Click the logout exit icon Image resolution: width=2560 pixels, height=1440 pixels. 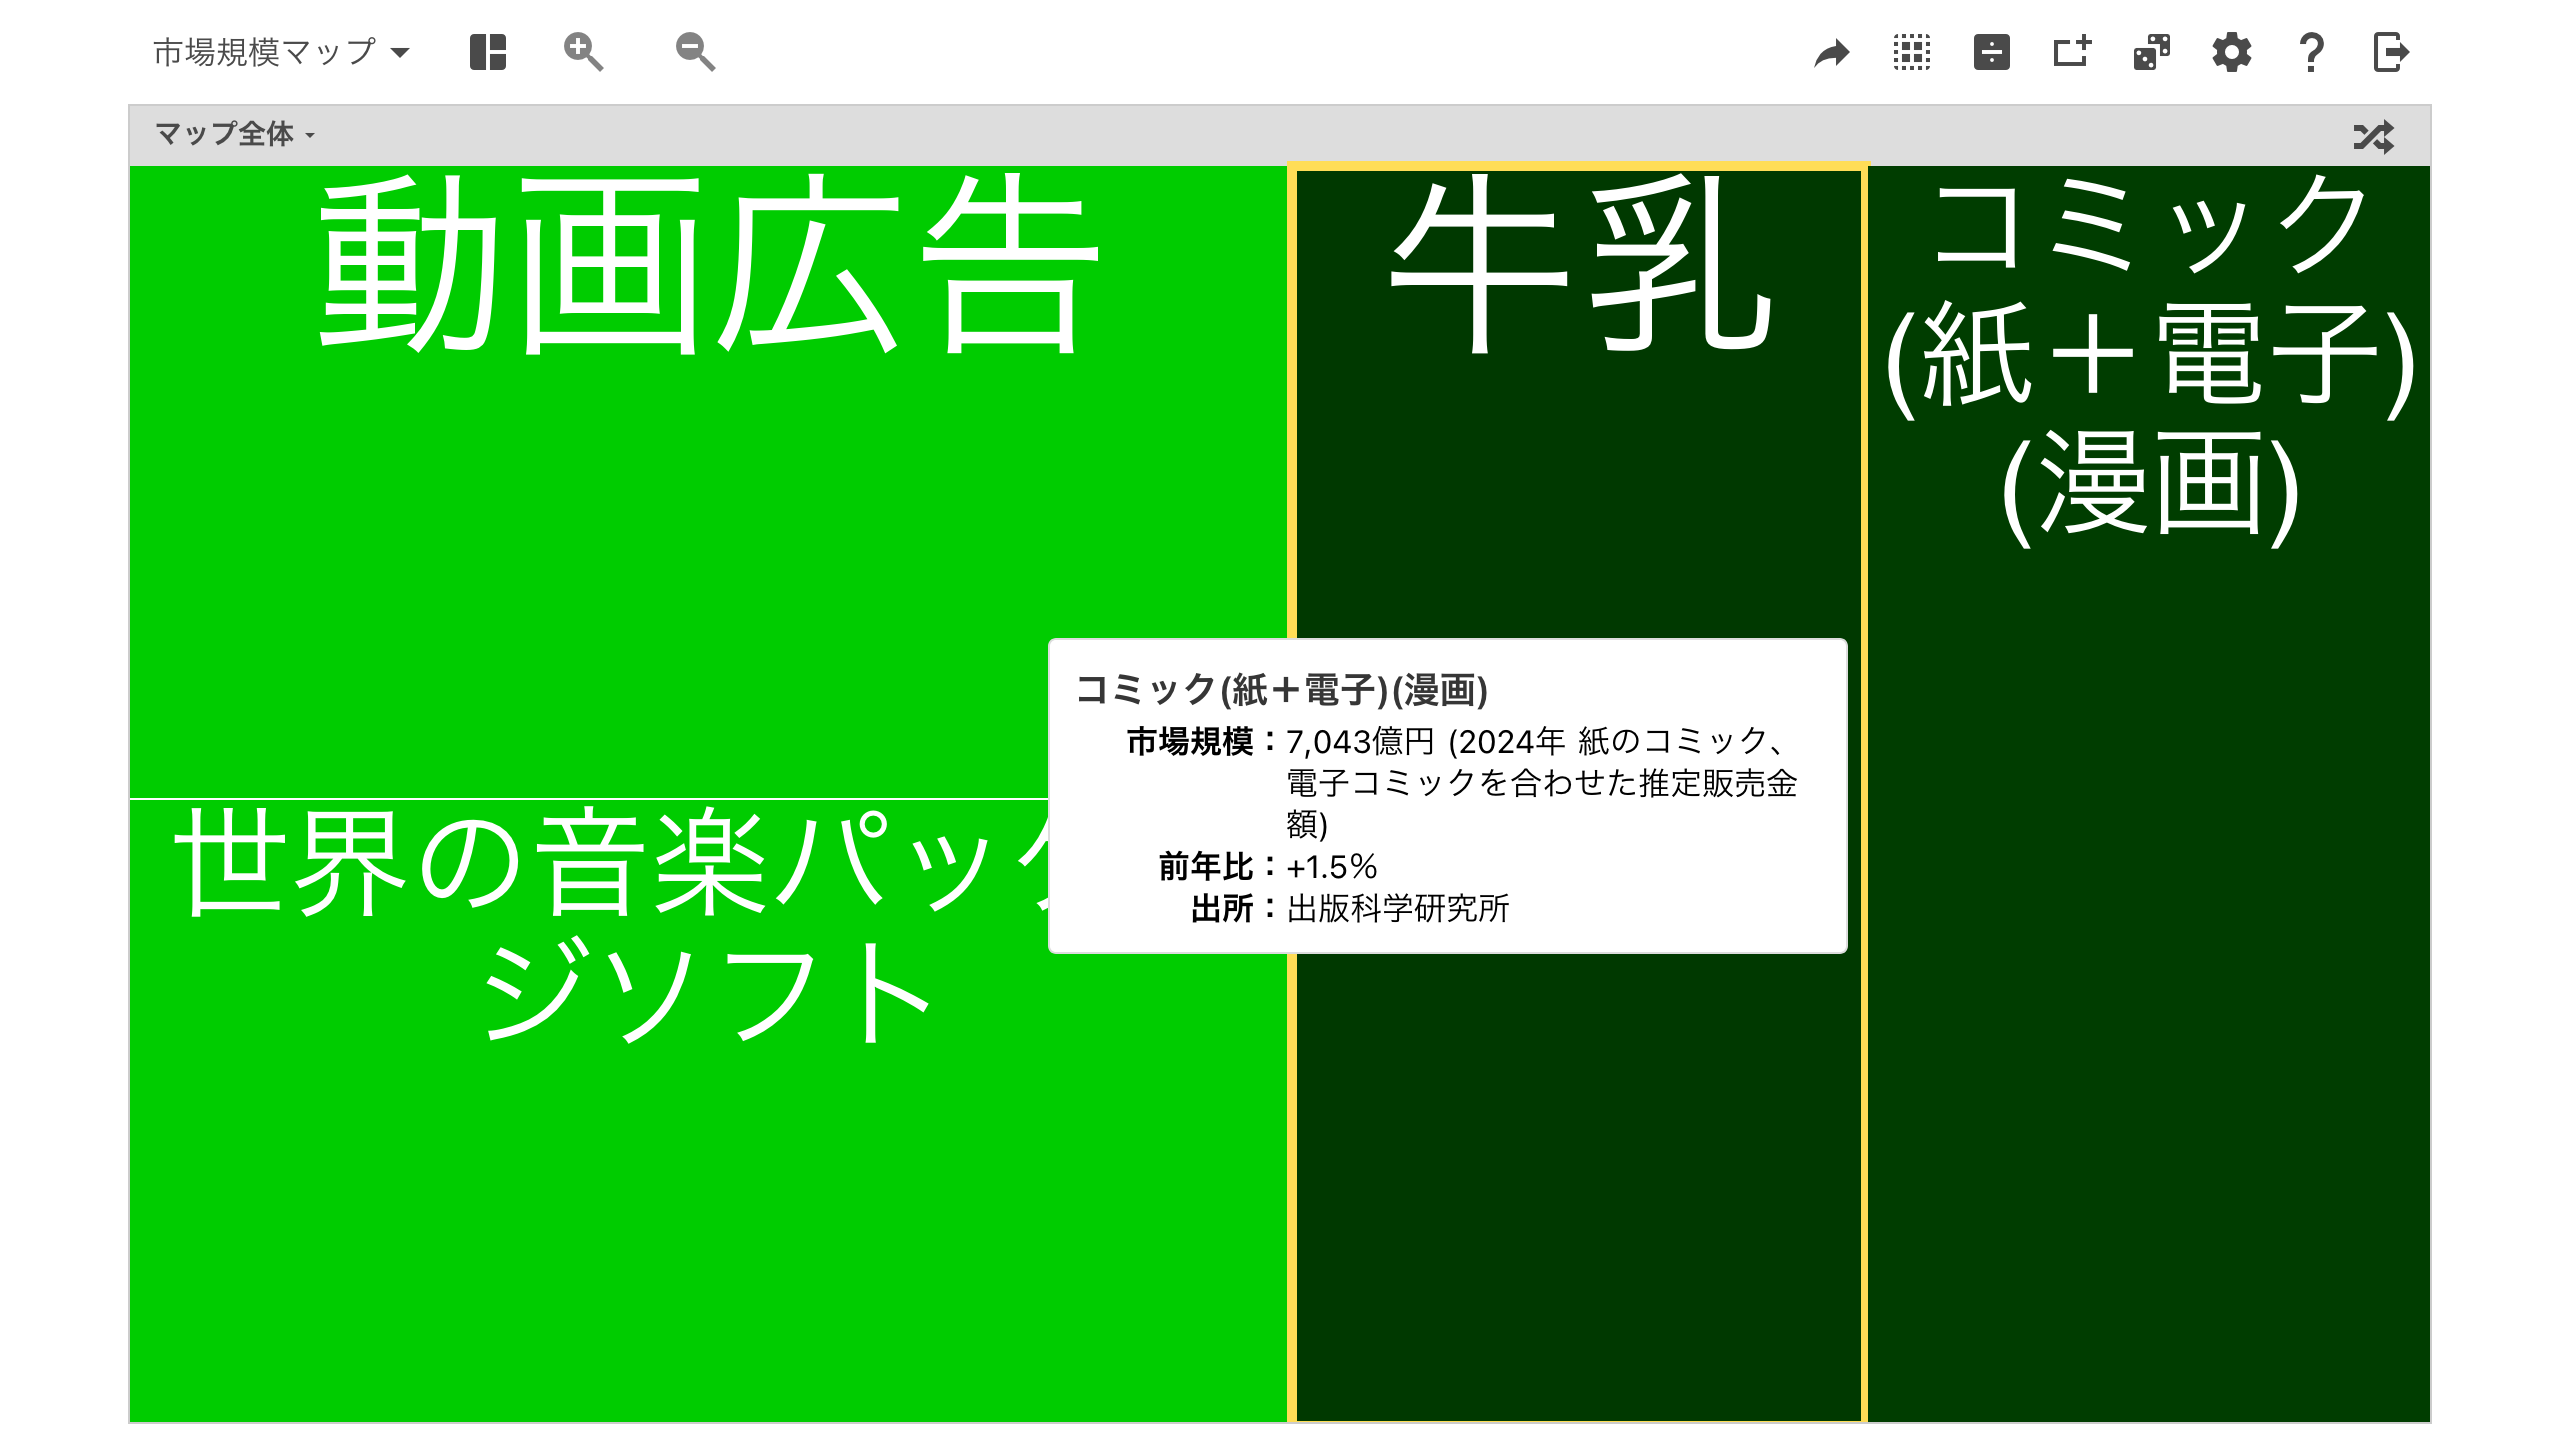[2391, 52]
